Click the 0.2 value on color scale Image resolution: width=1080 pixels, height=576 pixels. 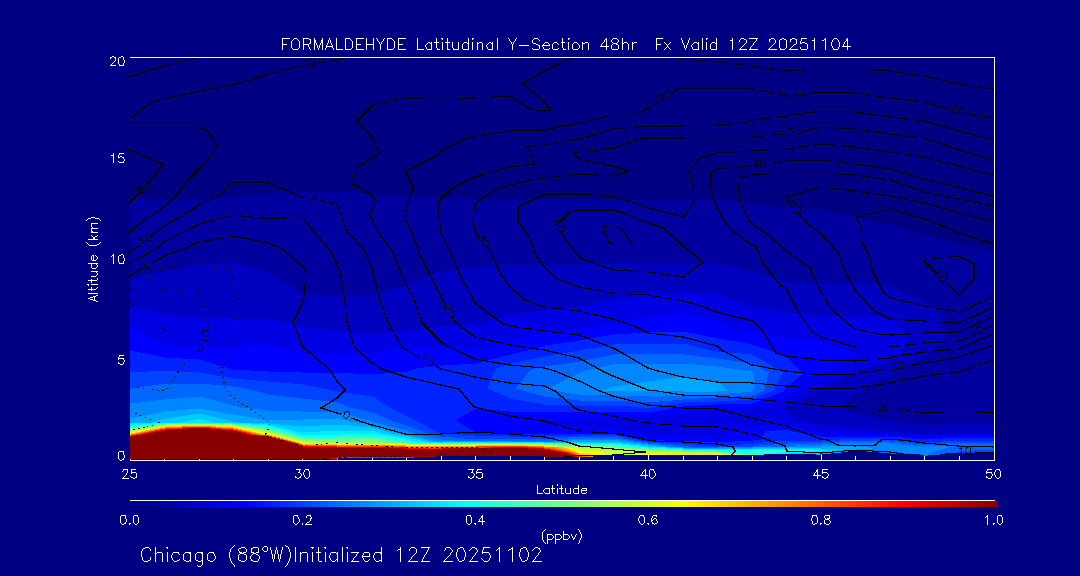pos(302,520)
